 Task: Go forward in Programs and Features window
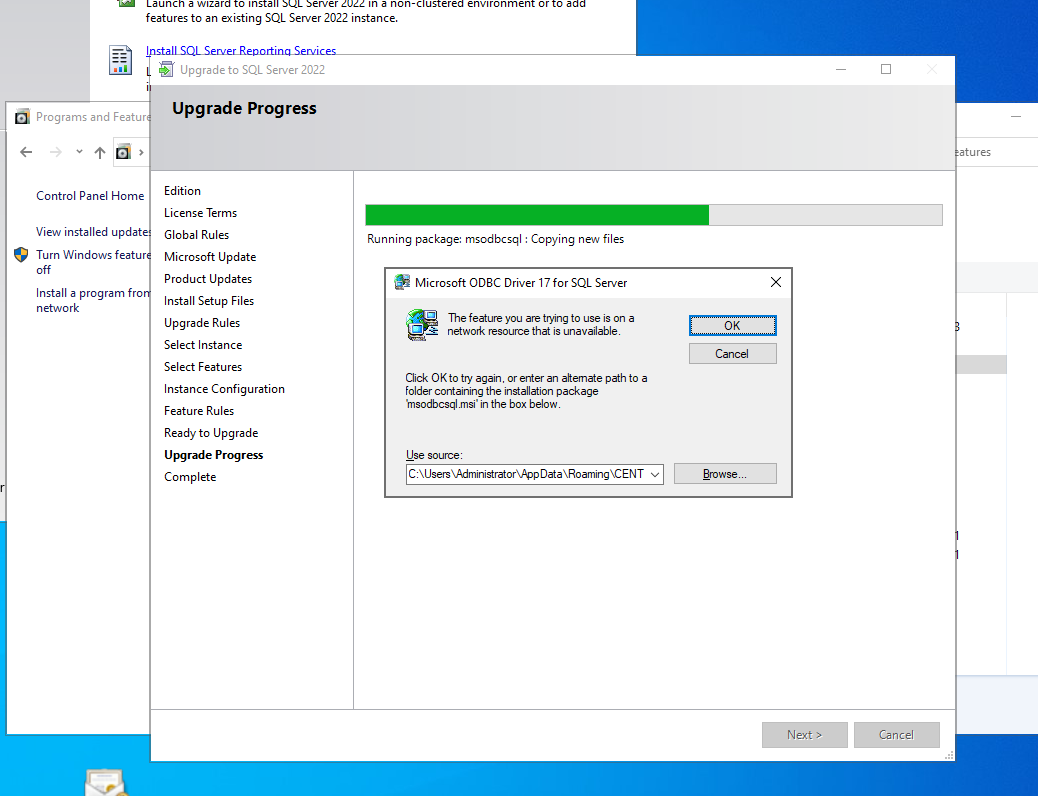(x=56, y=152)
